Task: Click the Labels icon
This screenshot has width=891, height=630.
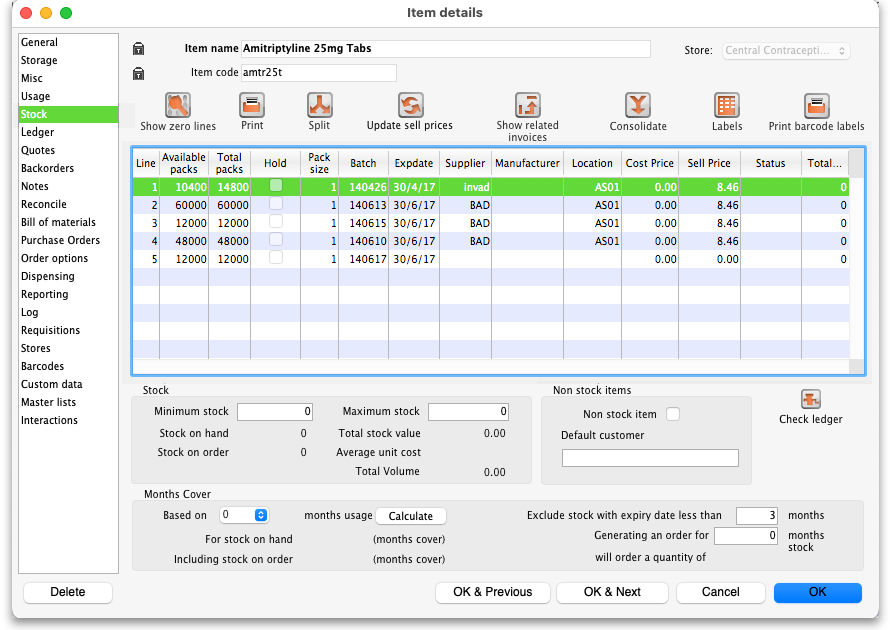Action: 727,105
